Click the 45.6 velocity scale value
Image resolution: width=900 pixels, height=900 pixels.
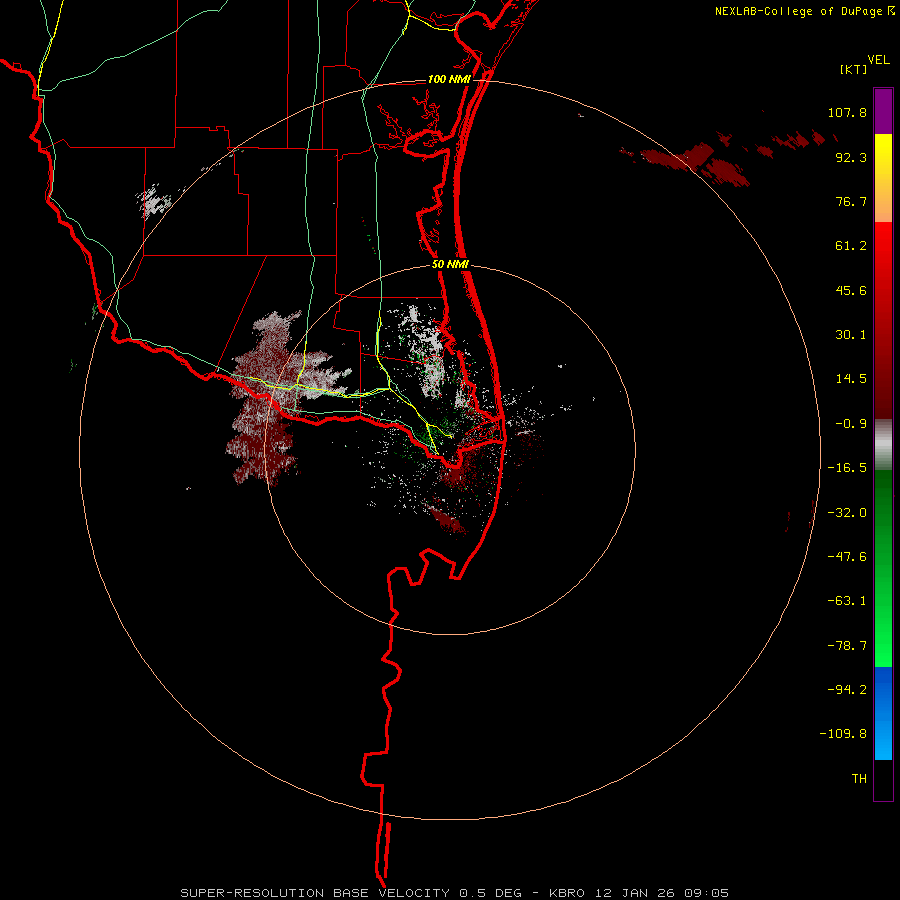tap(851, 290)
